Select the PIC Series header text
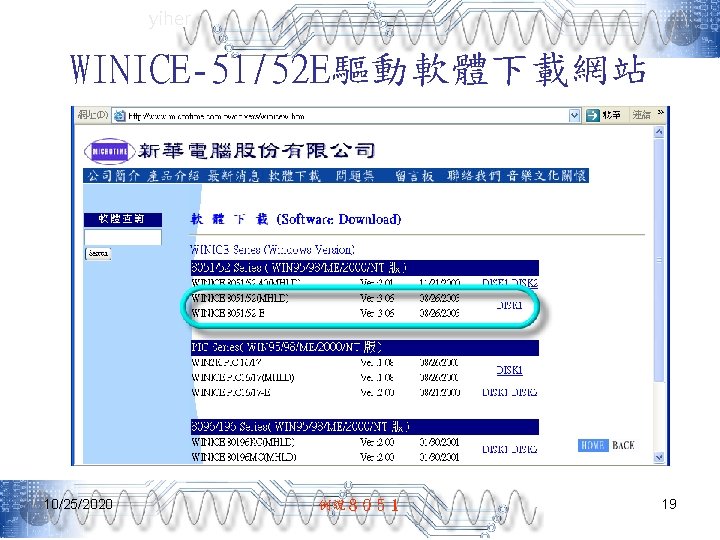This screenshot has width=720, height=540. coord(286,348)
